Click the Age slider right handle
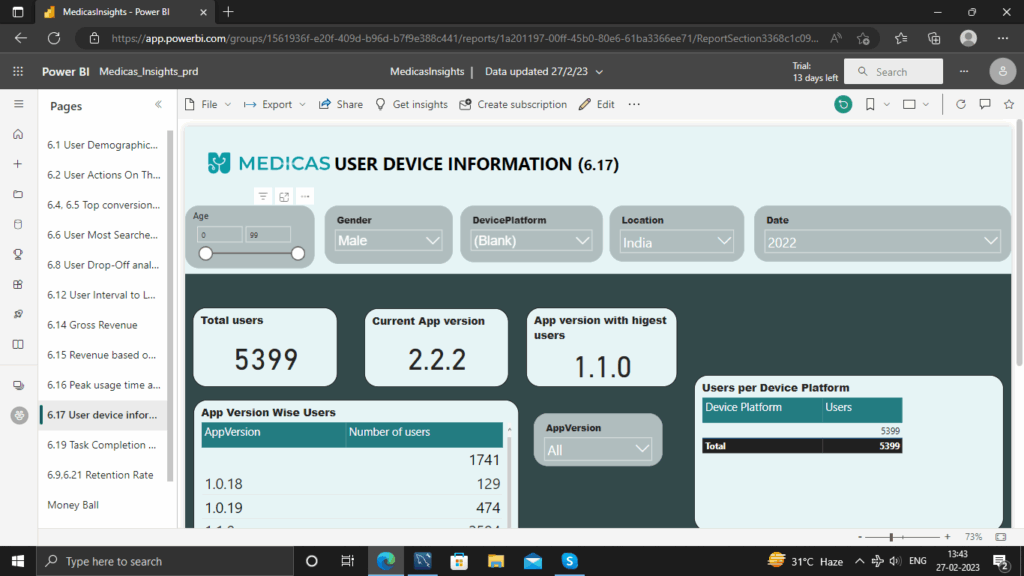Screen dimensions: 1024x576 coord(298,253)
